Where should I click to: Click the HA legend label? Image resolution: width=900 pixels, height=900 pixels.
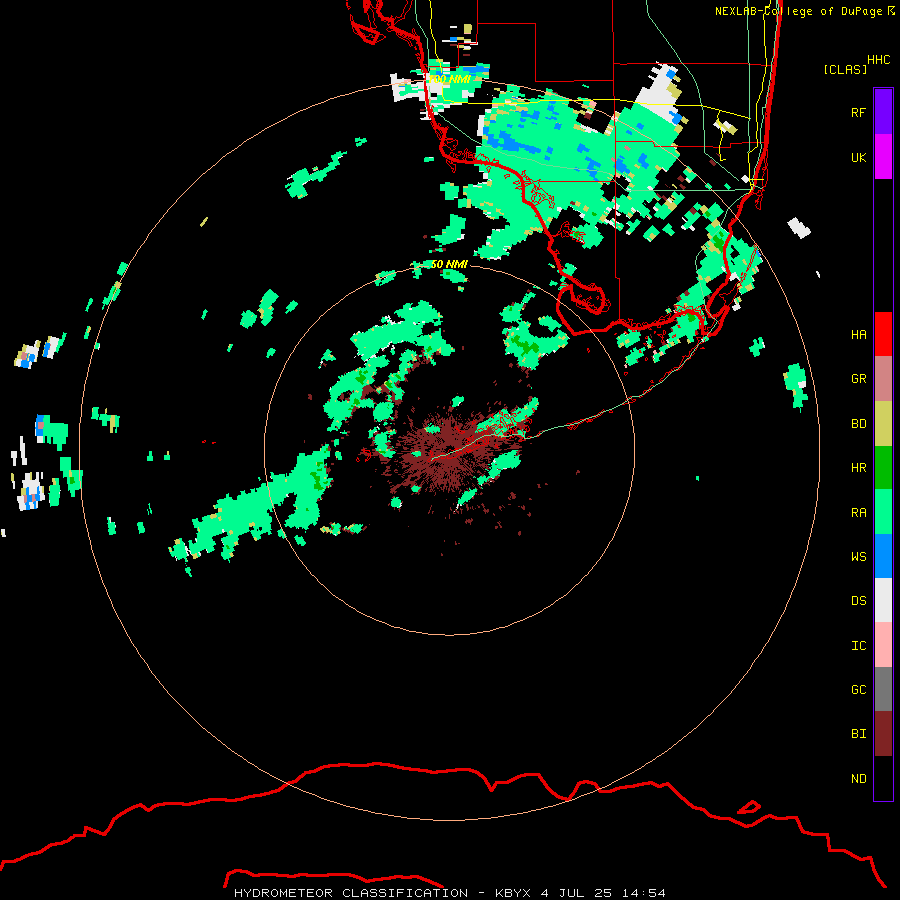click(x=858, y=334)
